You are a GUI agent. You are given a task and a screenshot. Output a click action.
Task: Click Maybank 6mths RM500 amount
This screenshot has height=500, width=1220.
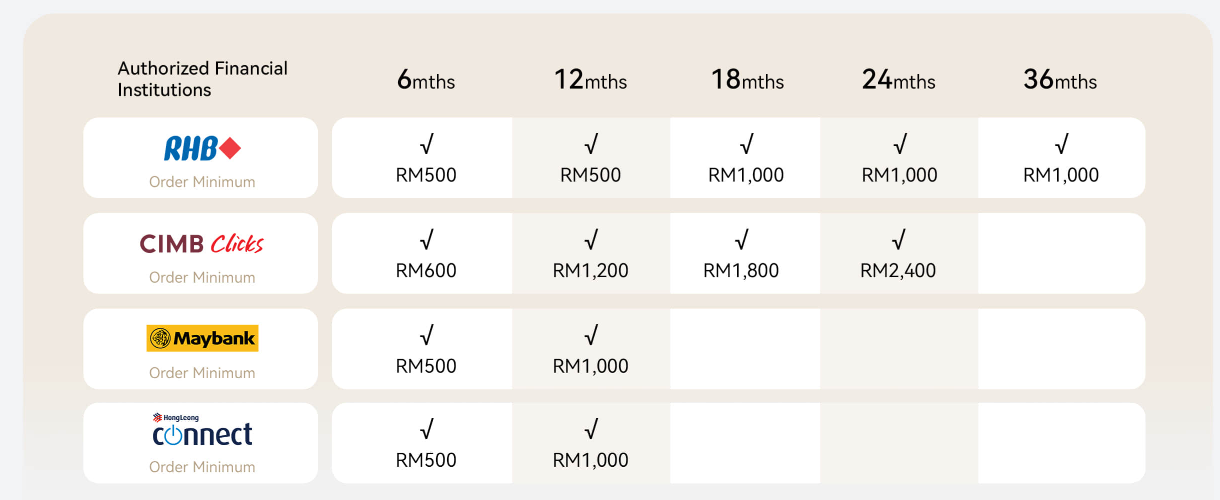click(x=426, y=366)
